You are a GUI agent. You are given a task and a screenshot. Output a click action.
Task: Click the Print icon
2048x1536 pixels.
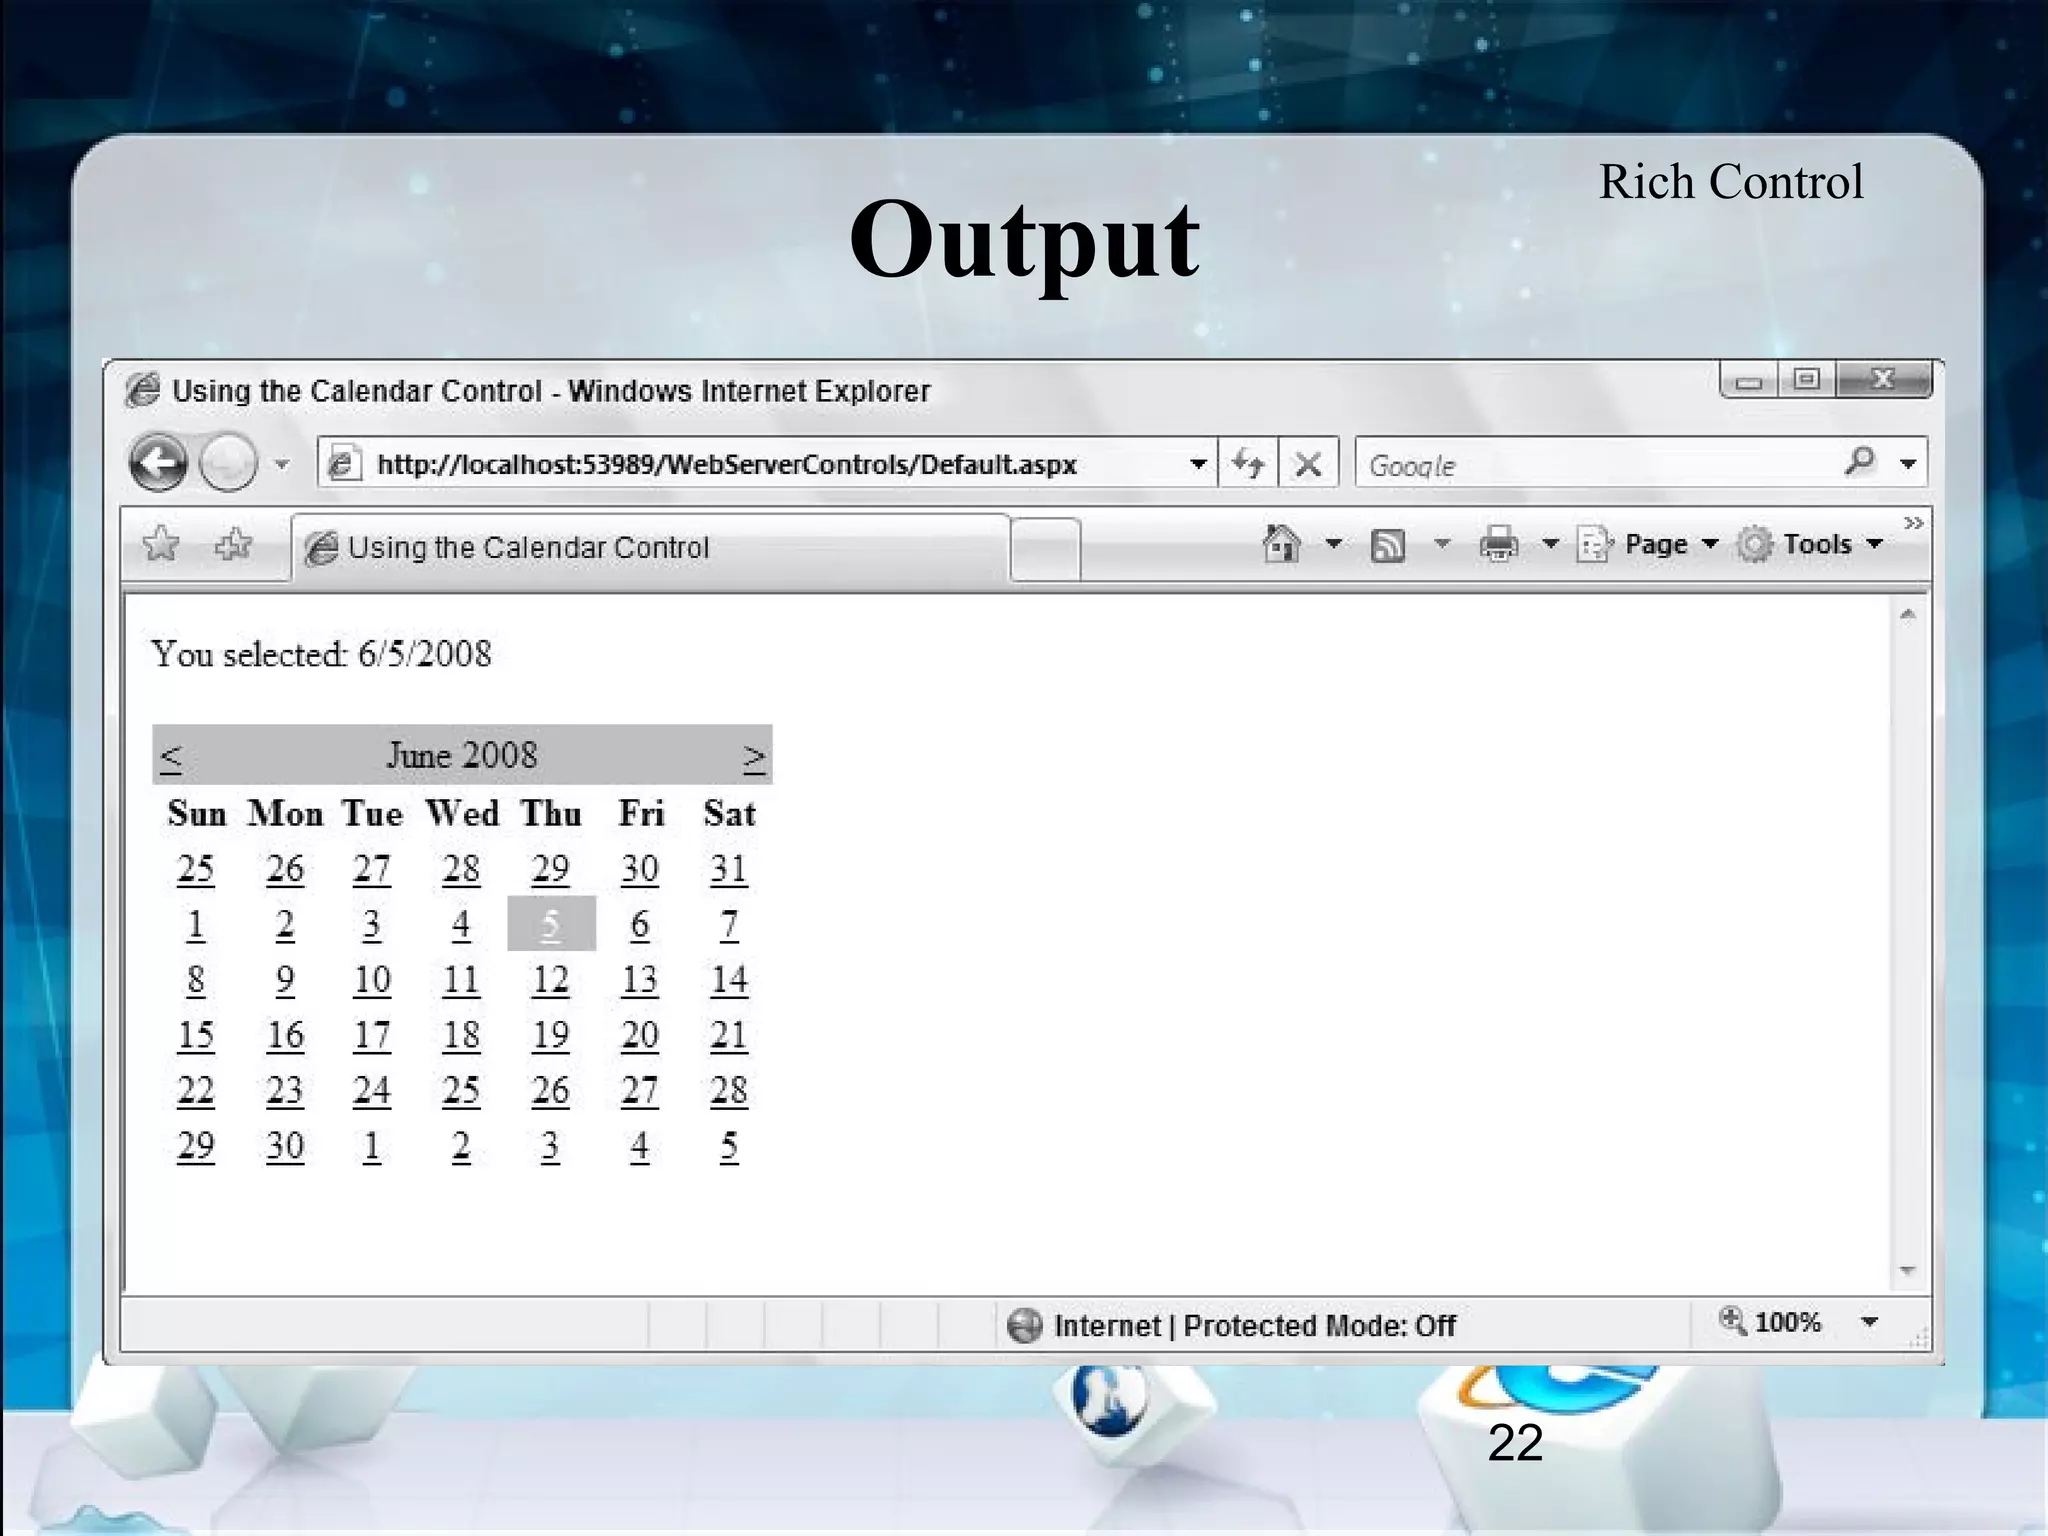[1498, 545]
